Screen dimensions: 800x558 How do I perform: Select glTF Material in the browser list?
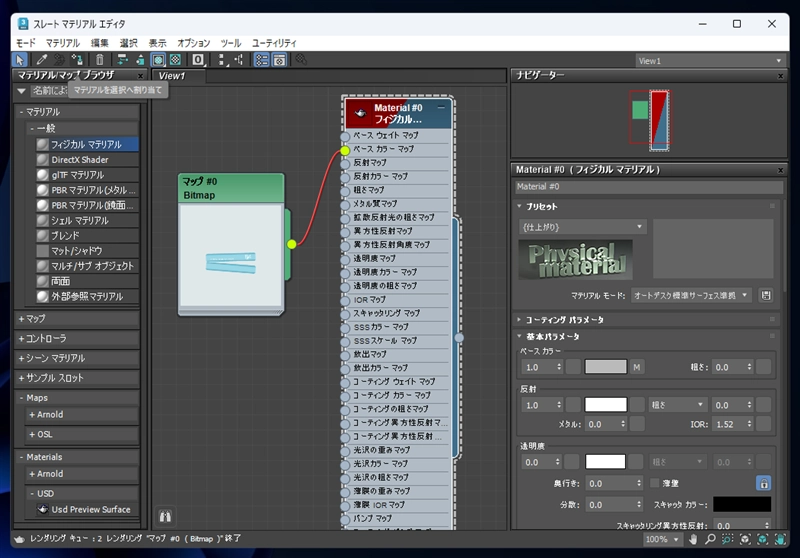[78, 175]
